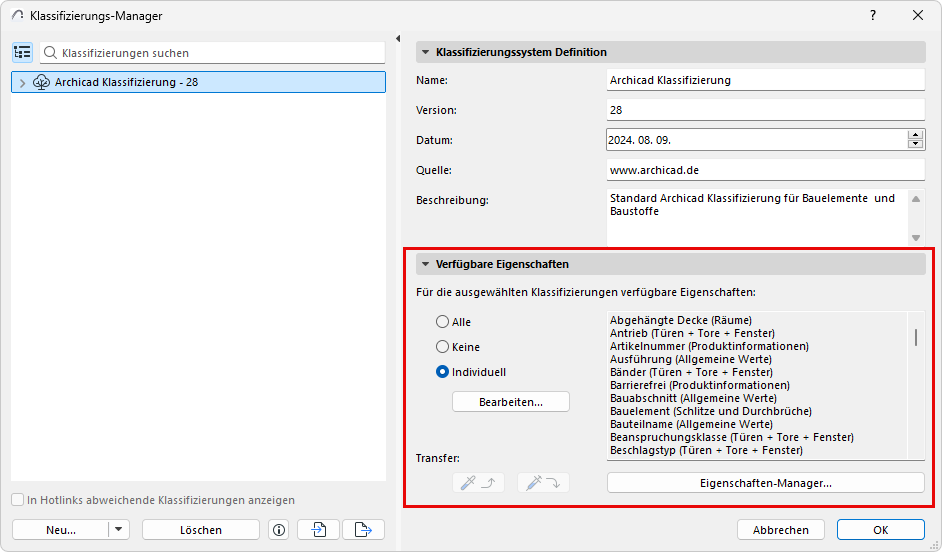Click Abgehängte Decke (Räume) entry
942x552 pixels.
[x=681, y=320]
